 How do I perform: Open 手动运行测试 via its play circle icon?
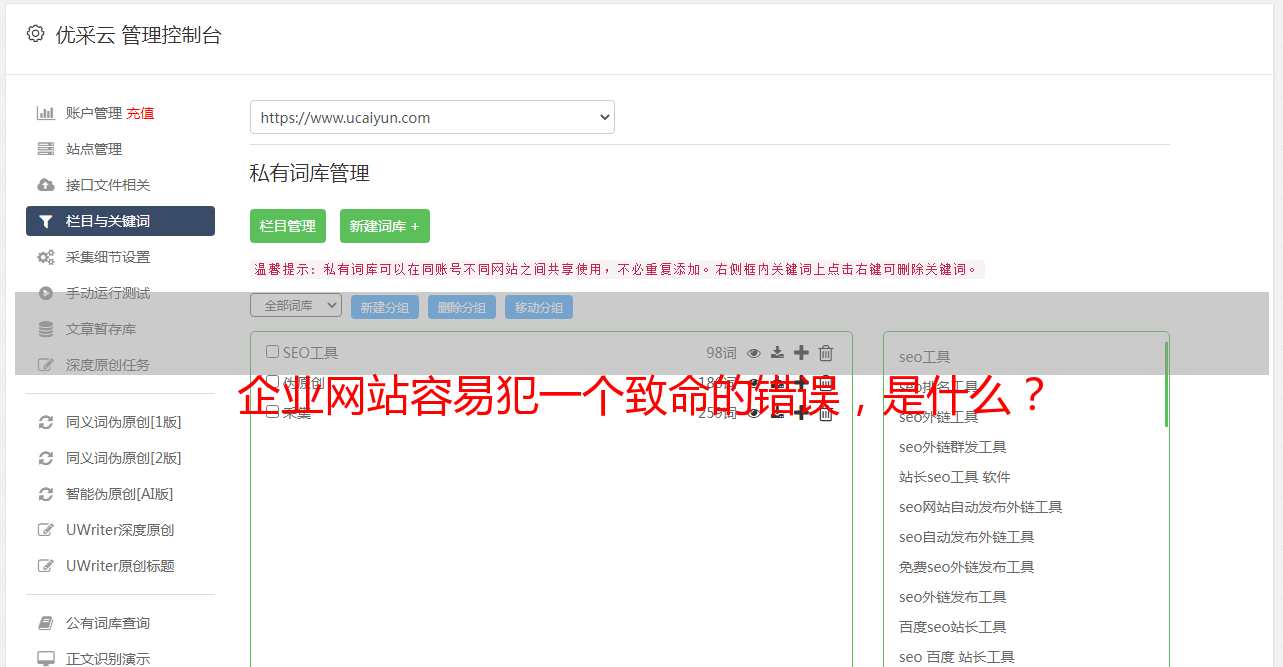[46, 293]
